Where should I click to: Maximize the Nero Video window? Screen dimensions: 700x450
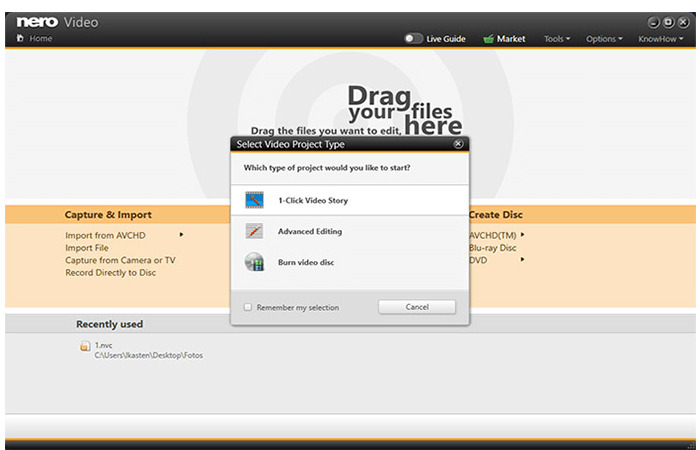pos(668,22)
